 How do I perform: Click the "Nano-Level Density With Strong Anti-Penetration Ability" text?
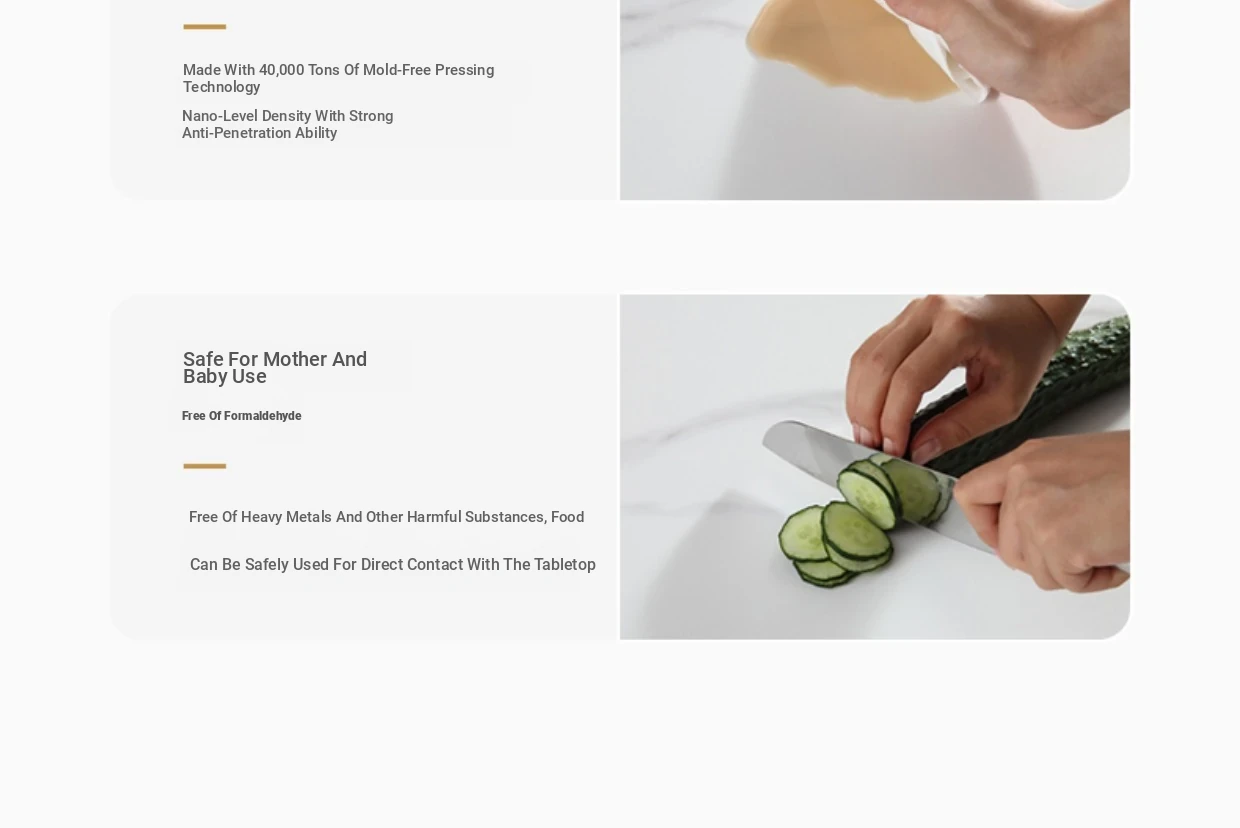pyautogui.click(x=288, y=125)
